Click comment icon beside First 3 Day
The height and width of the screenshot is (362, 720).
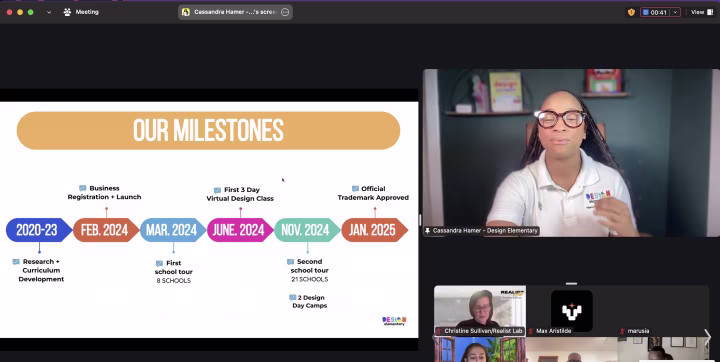click(x=217, y=190)
